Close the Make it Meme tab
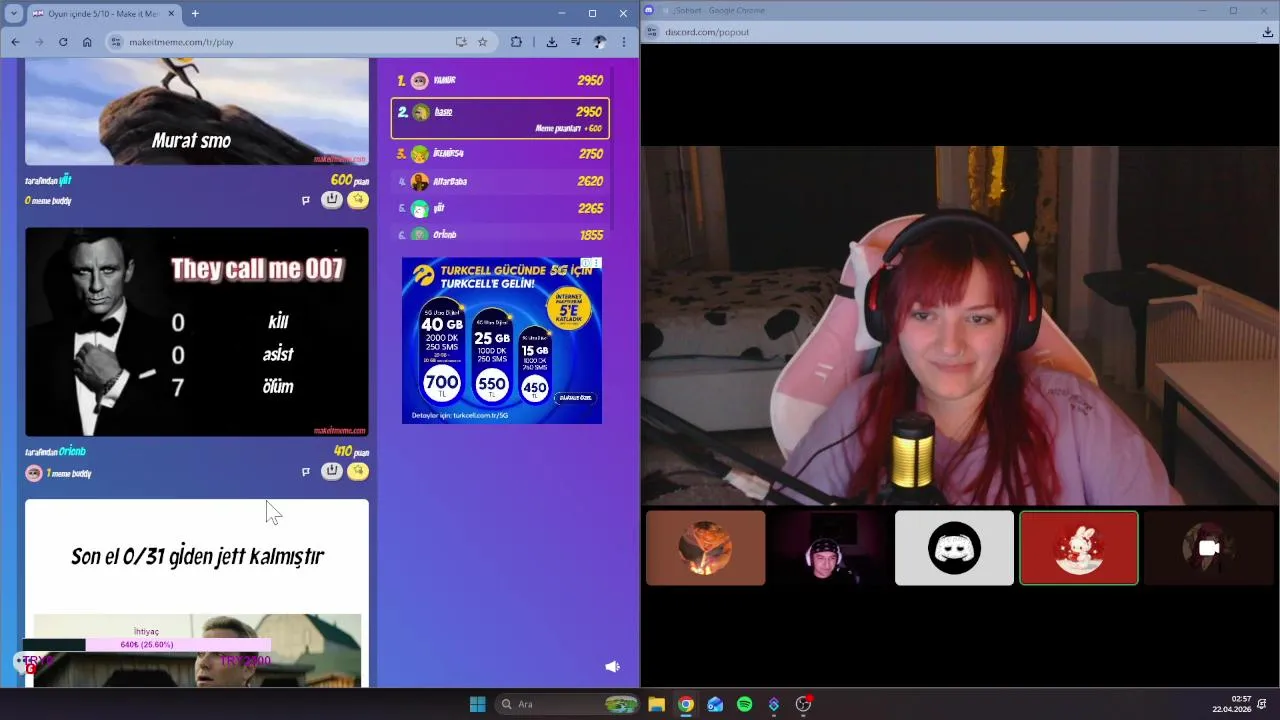Screen dimensions: 1280x720 (171, 13)
